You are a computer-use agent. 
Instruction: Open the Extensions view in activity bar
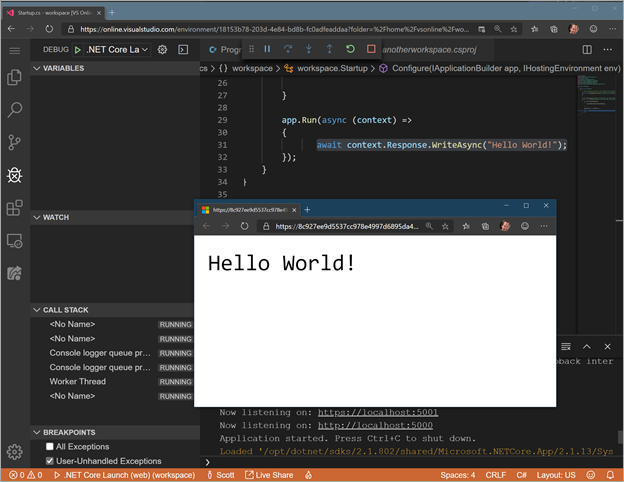[14, 207]
